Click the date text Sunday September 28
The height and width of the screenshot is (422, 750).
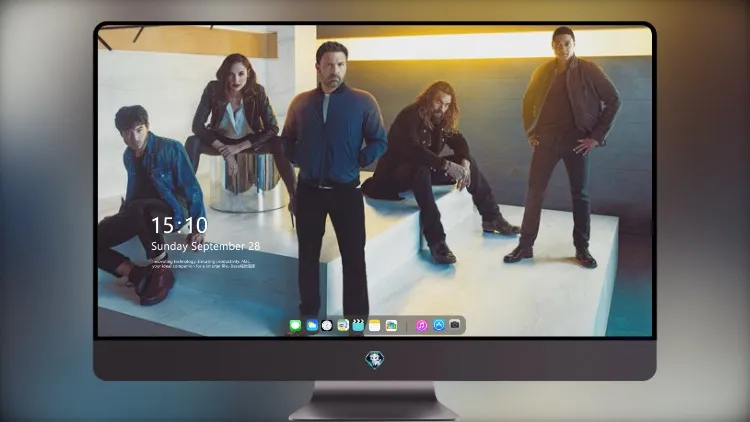[x=206, y=246]
